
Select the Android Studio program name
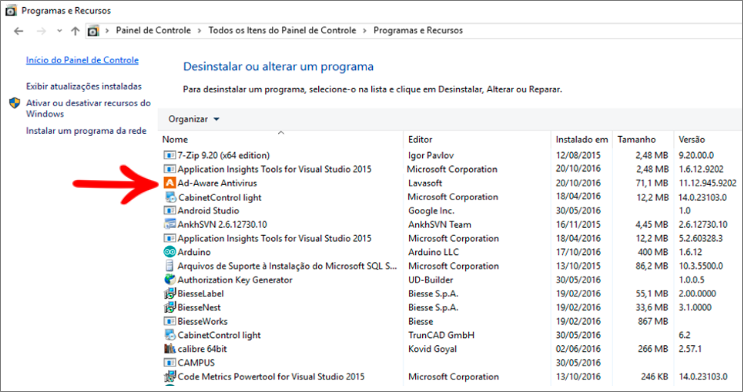208,210
